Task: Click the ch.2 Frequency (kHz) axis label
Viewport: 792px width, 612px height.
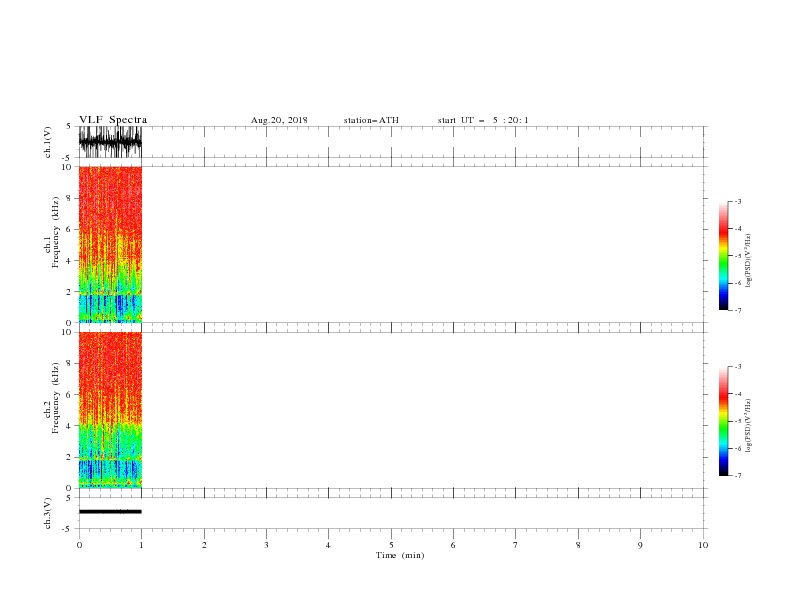Action: click(x=52, y=398)
